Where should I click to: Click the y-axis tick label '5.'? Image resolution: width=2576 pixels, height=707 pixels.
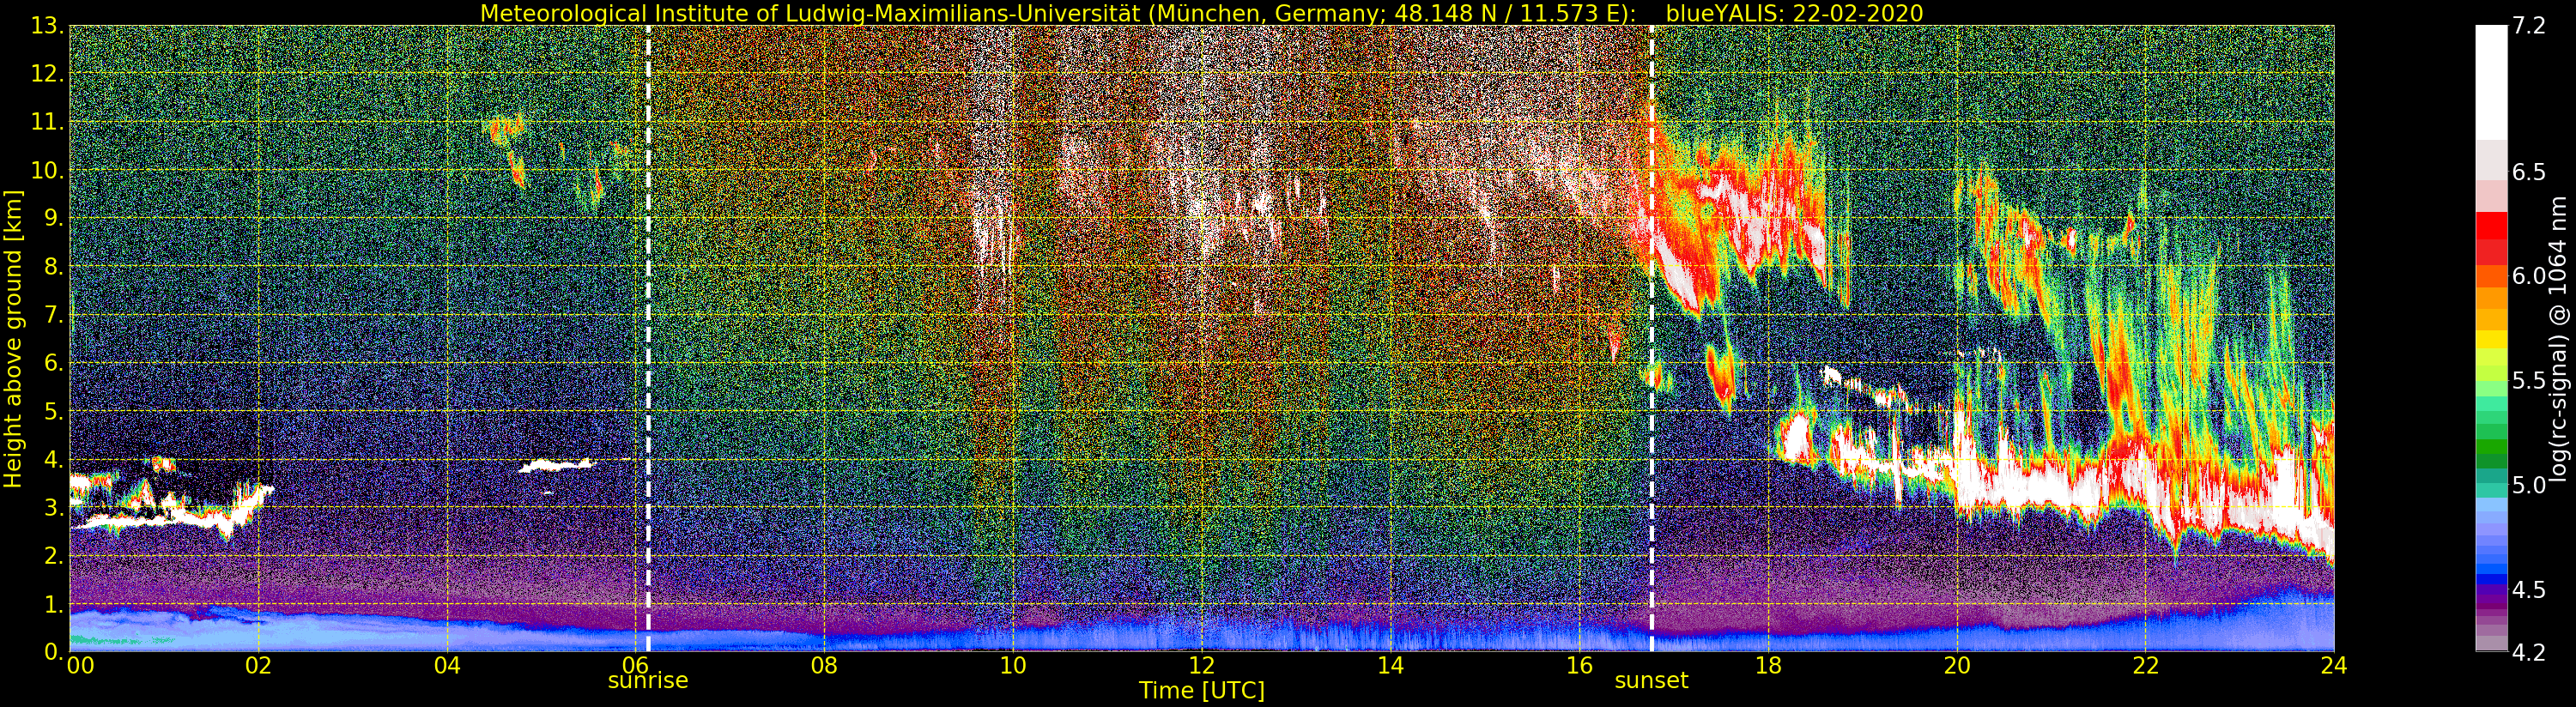tap(55, 411)
